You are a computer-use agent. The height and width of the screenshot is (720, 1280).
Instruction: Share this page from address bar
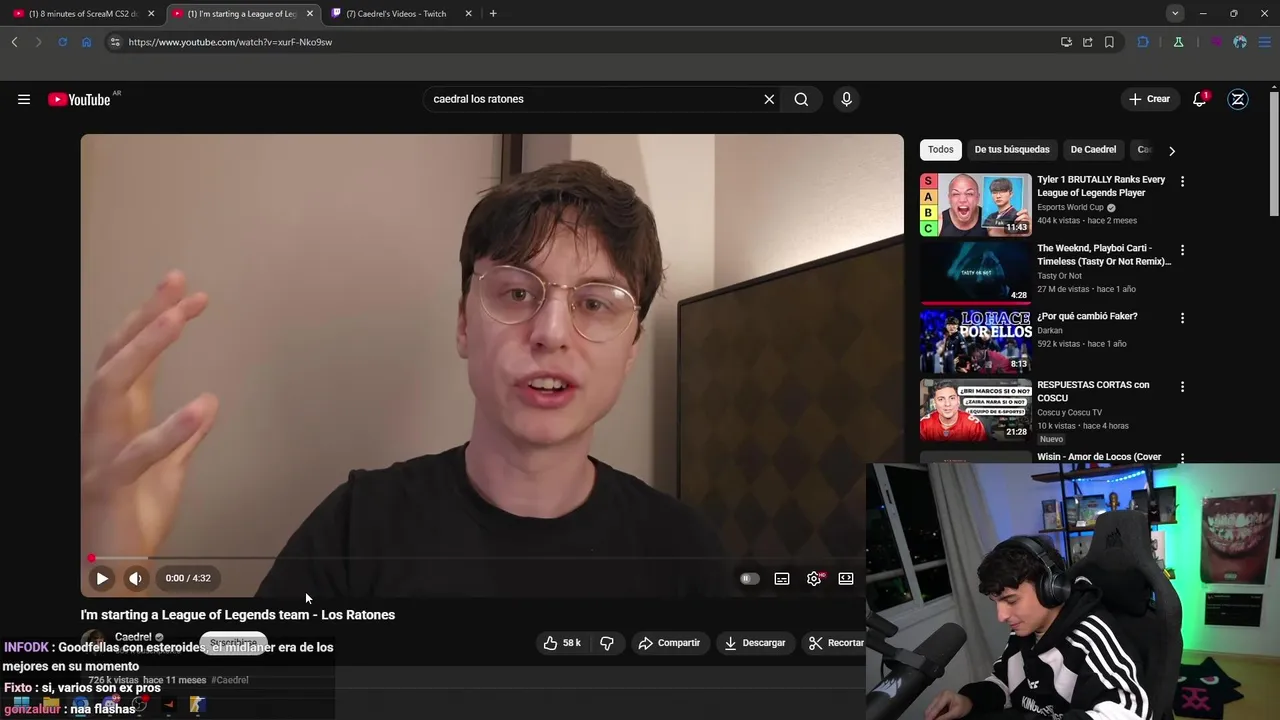(x=1088, y=42)
